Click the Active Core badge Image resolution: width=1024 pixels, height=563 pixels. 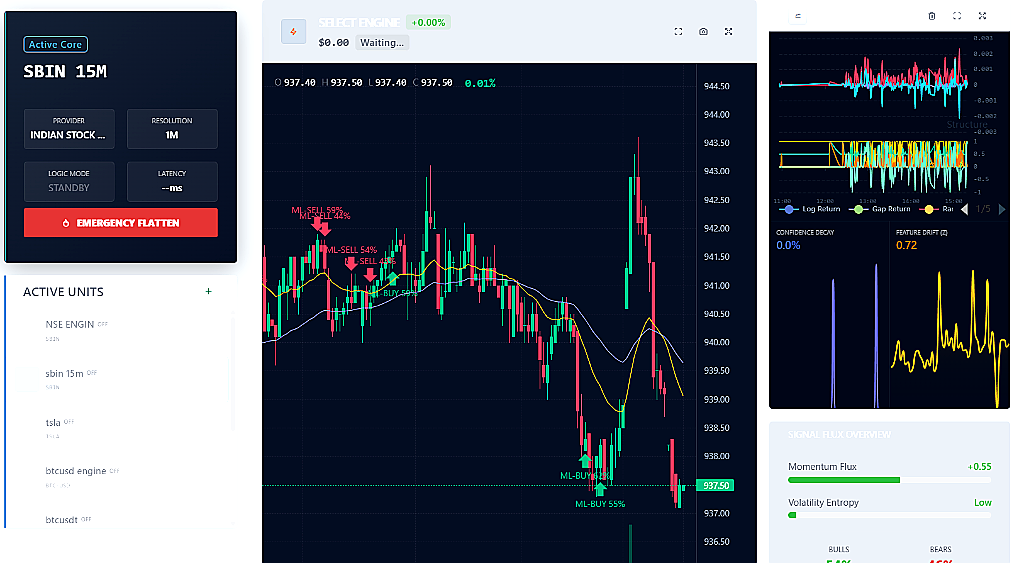pos(56,44)
